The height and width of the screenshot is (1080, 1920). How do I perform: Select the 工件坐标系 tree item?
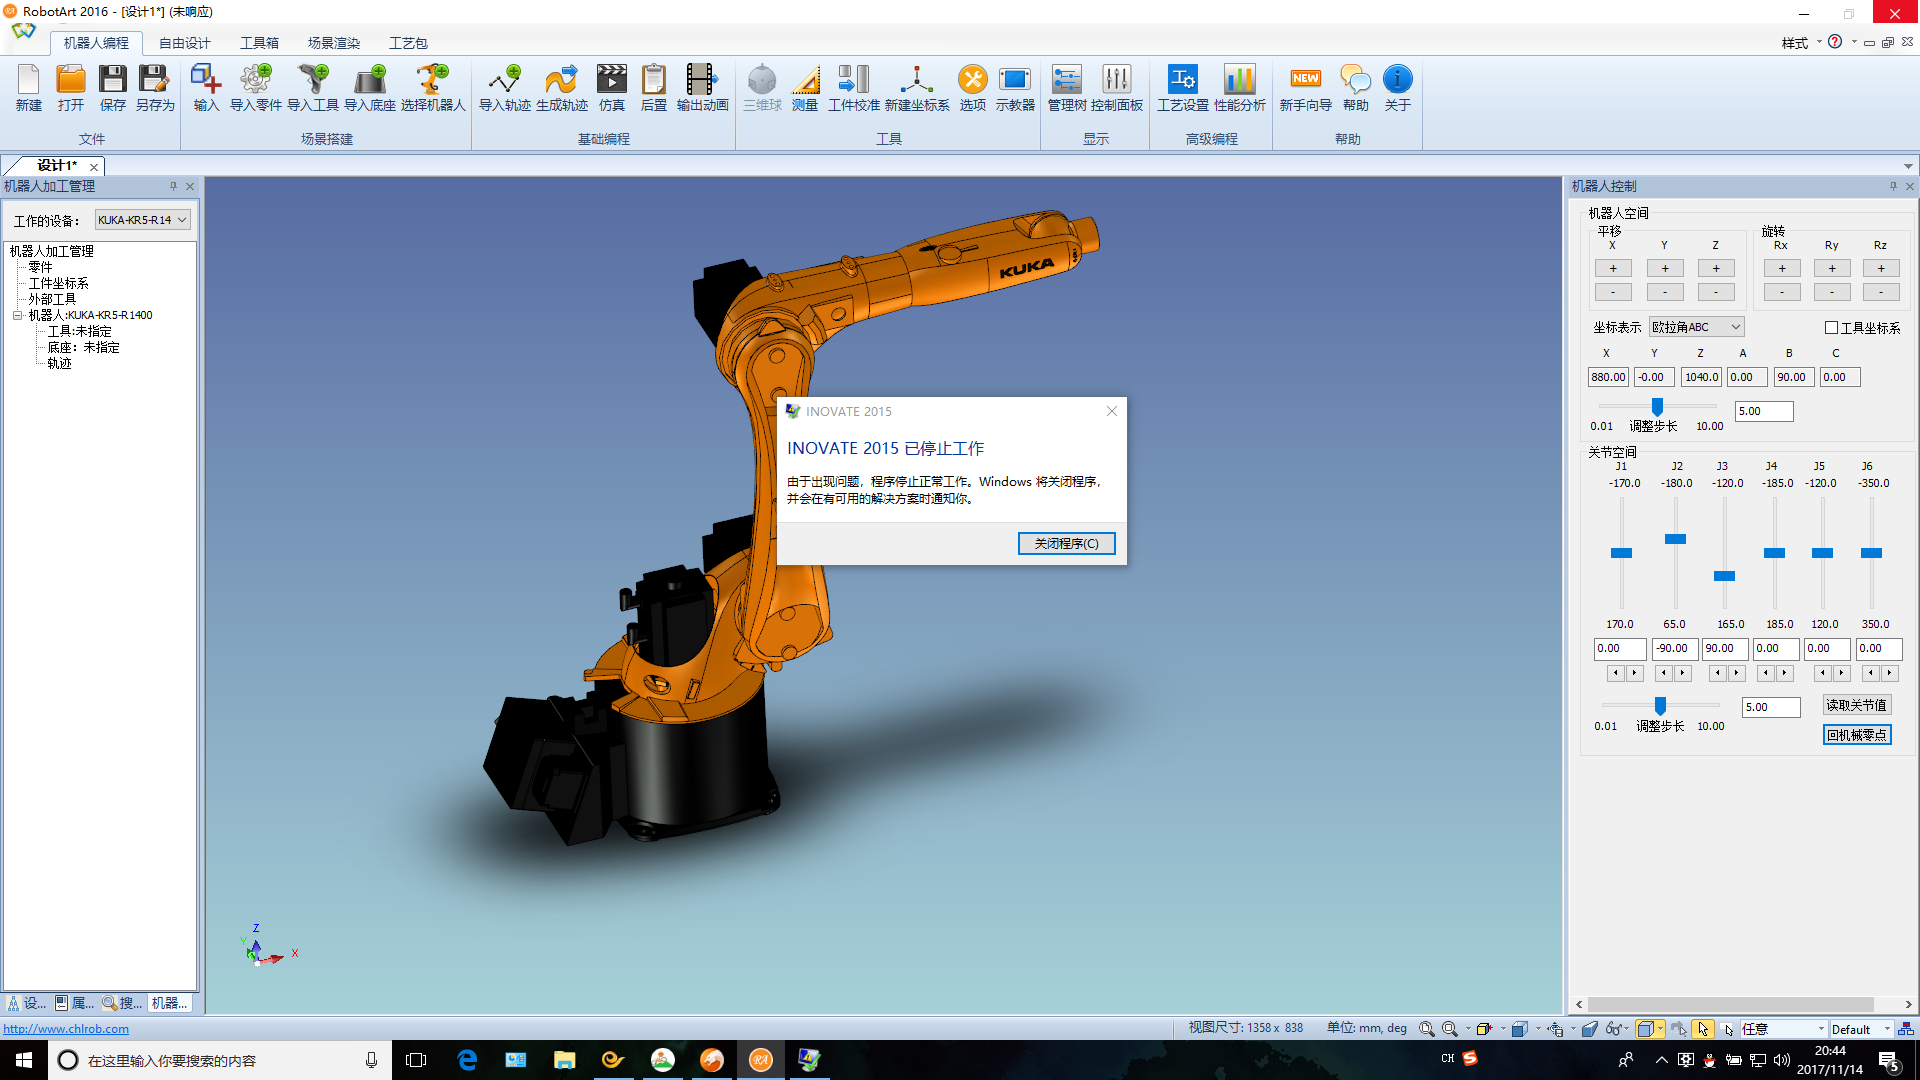pyautogui.click(x=58, y=283)
